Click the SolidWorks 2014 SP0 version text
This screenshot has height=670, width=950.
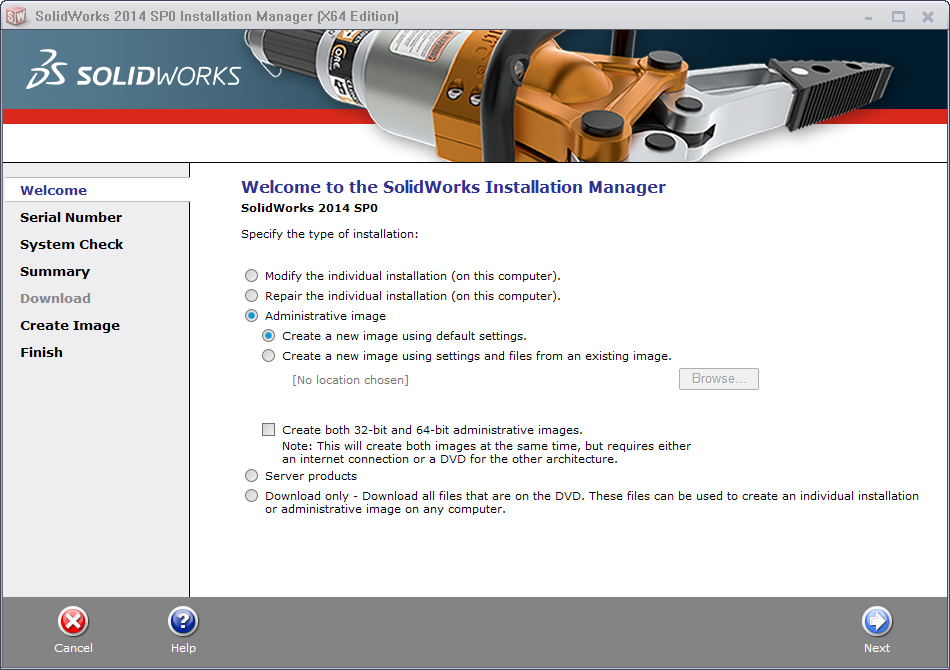[x=309, y=208]
